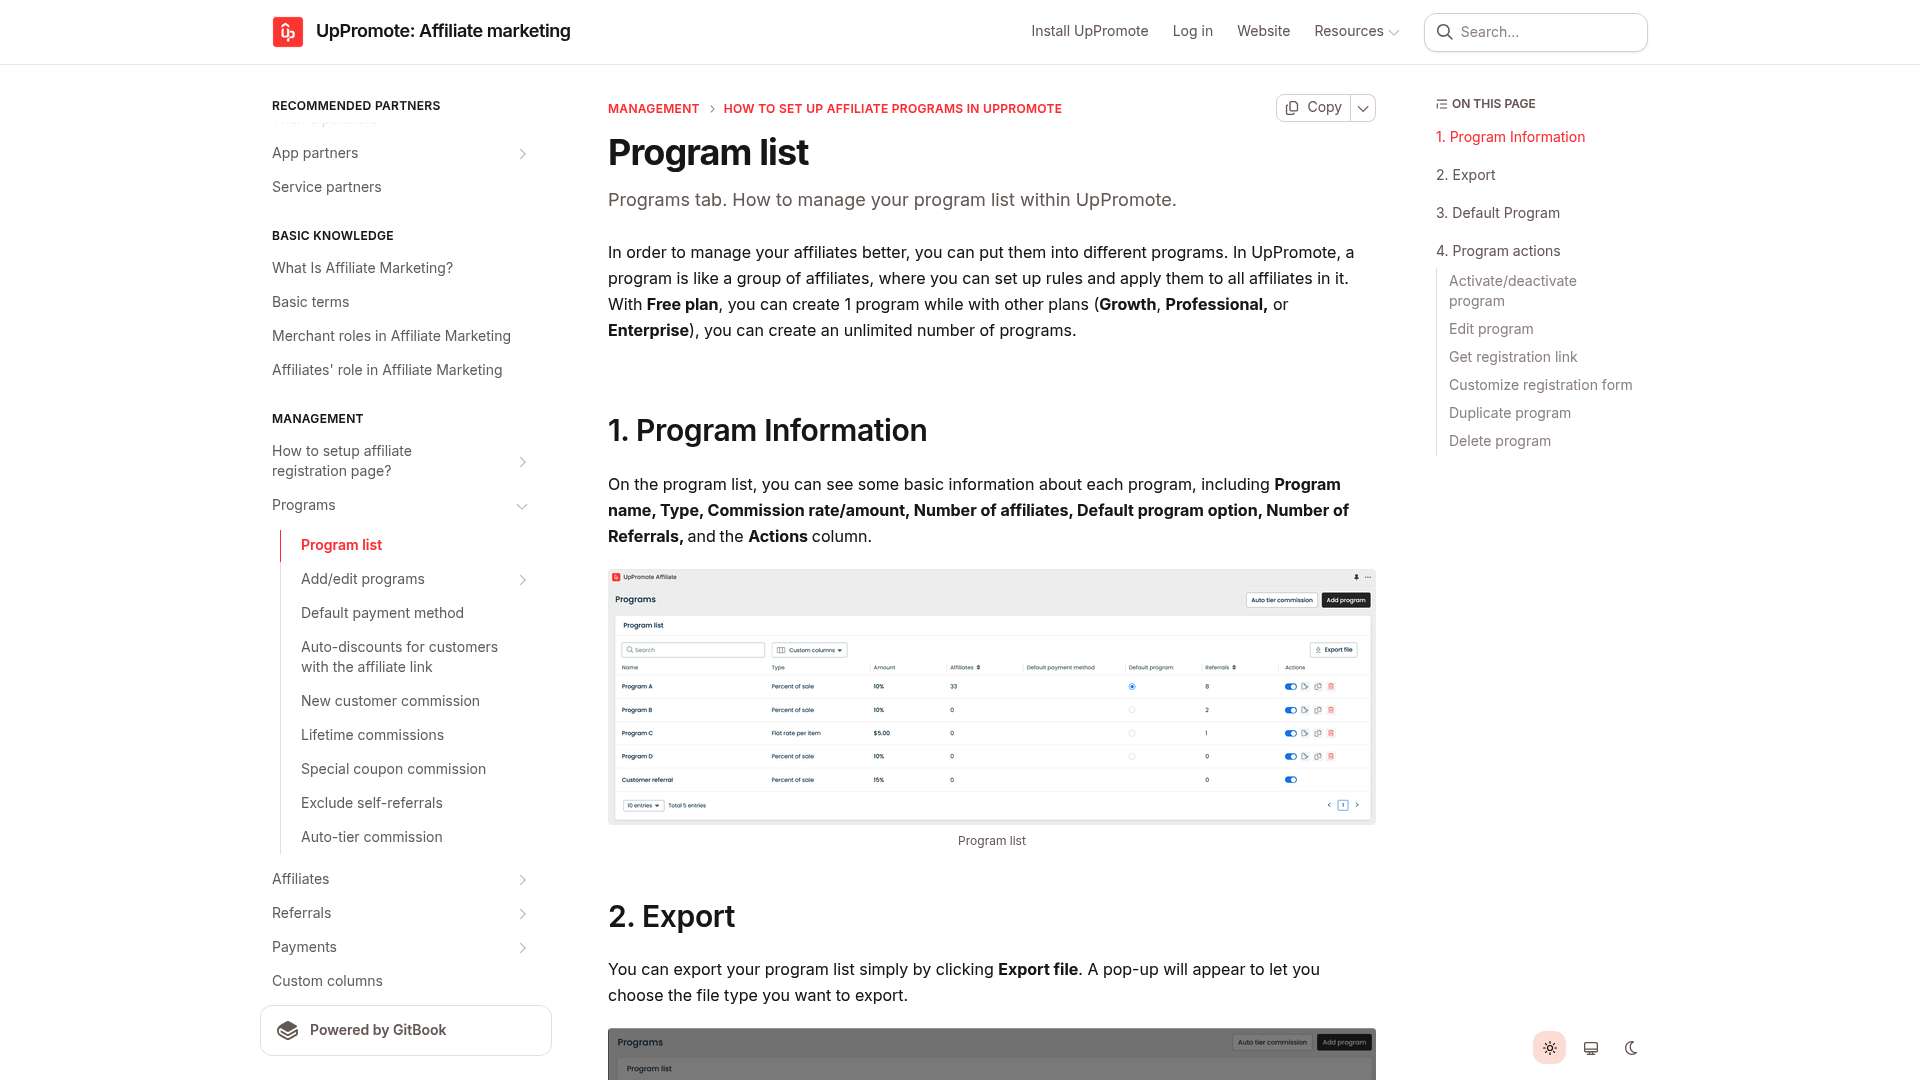Select Program list in sidebar
The image size is (1920, 1080).
click(341, 545)
